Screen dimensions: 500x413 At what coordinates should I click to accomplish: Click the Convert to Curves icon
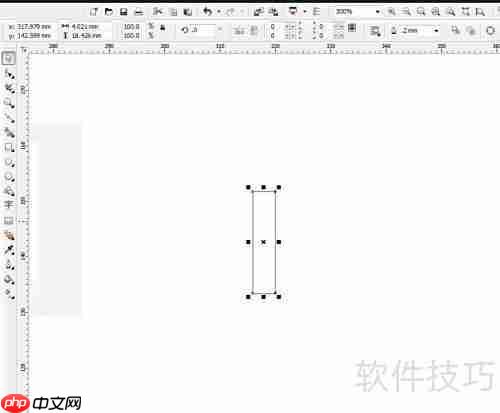click(490, 31)
